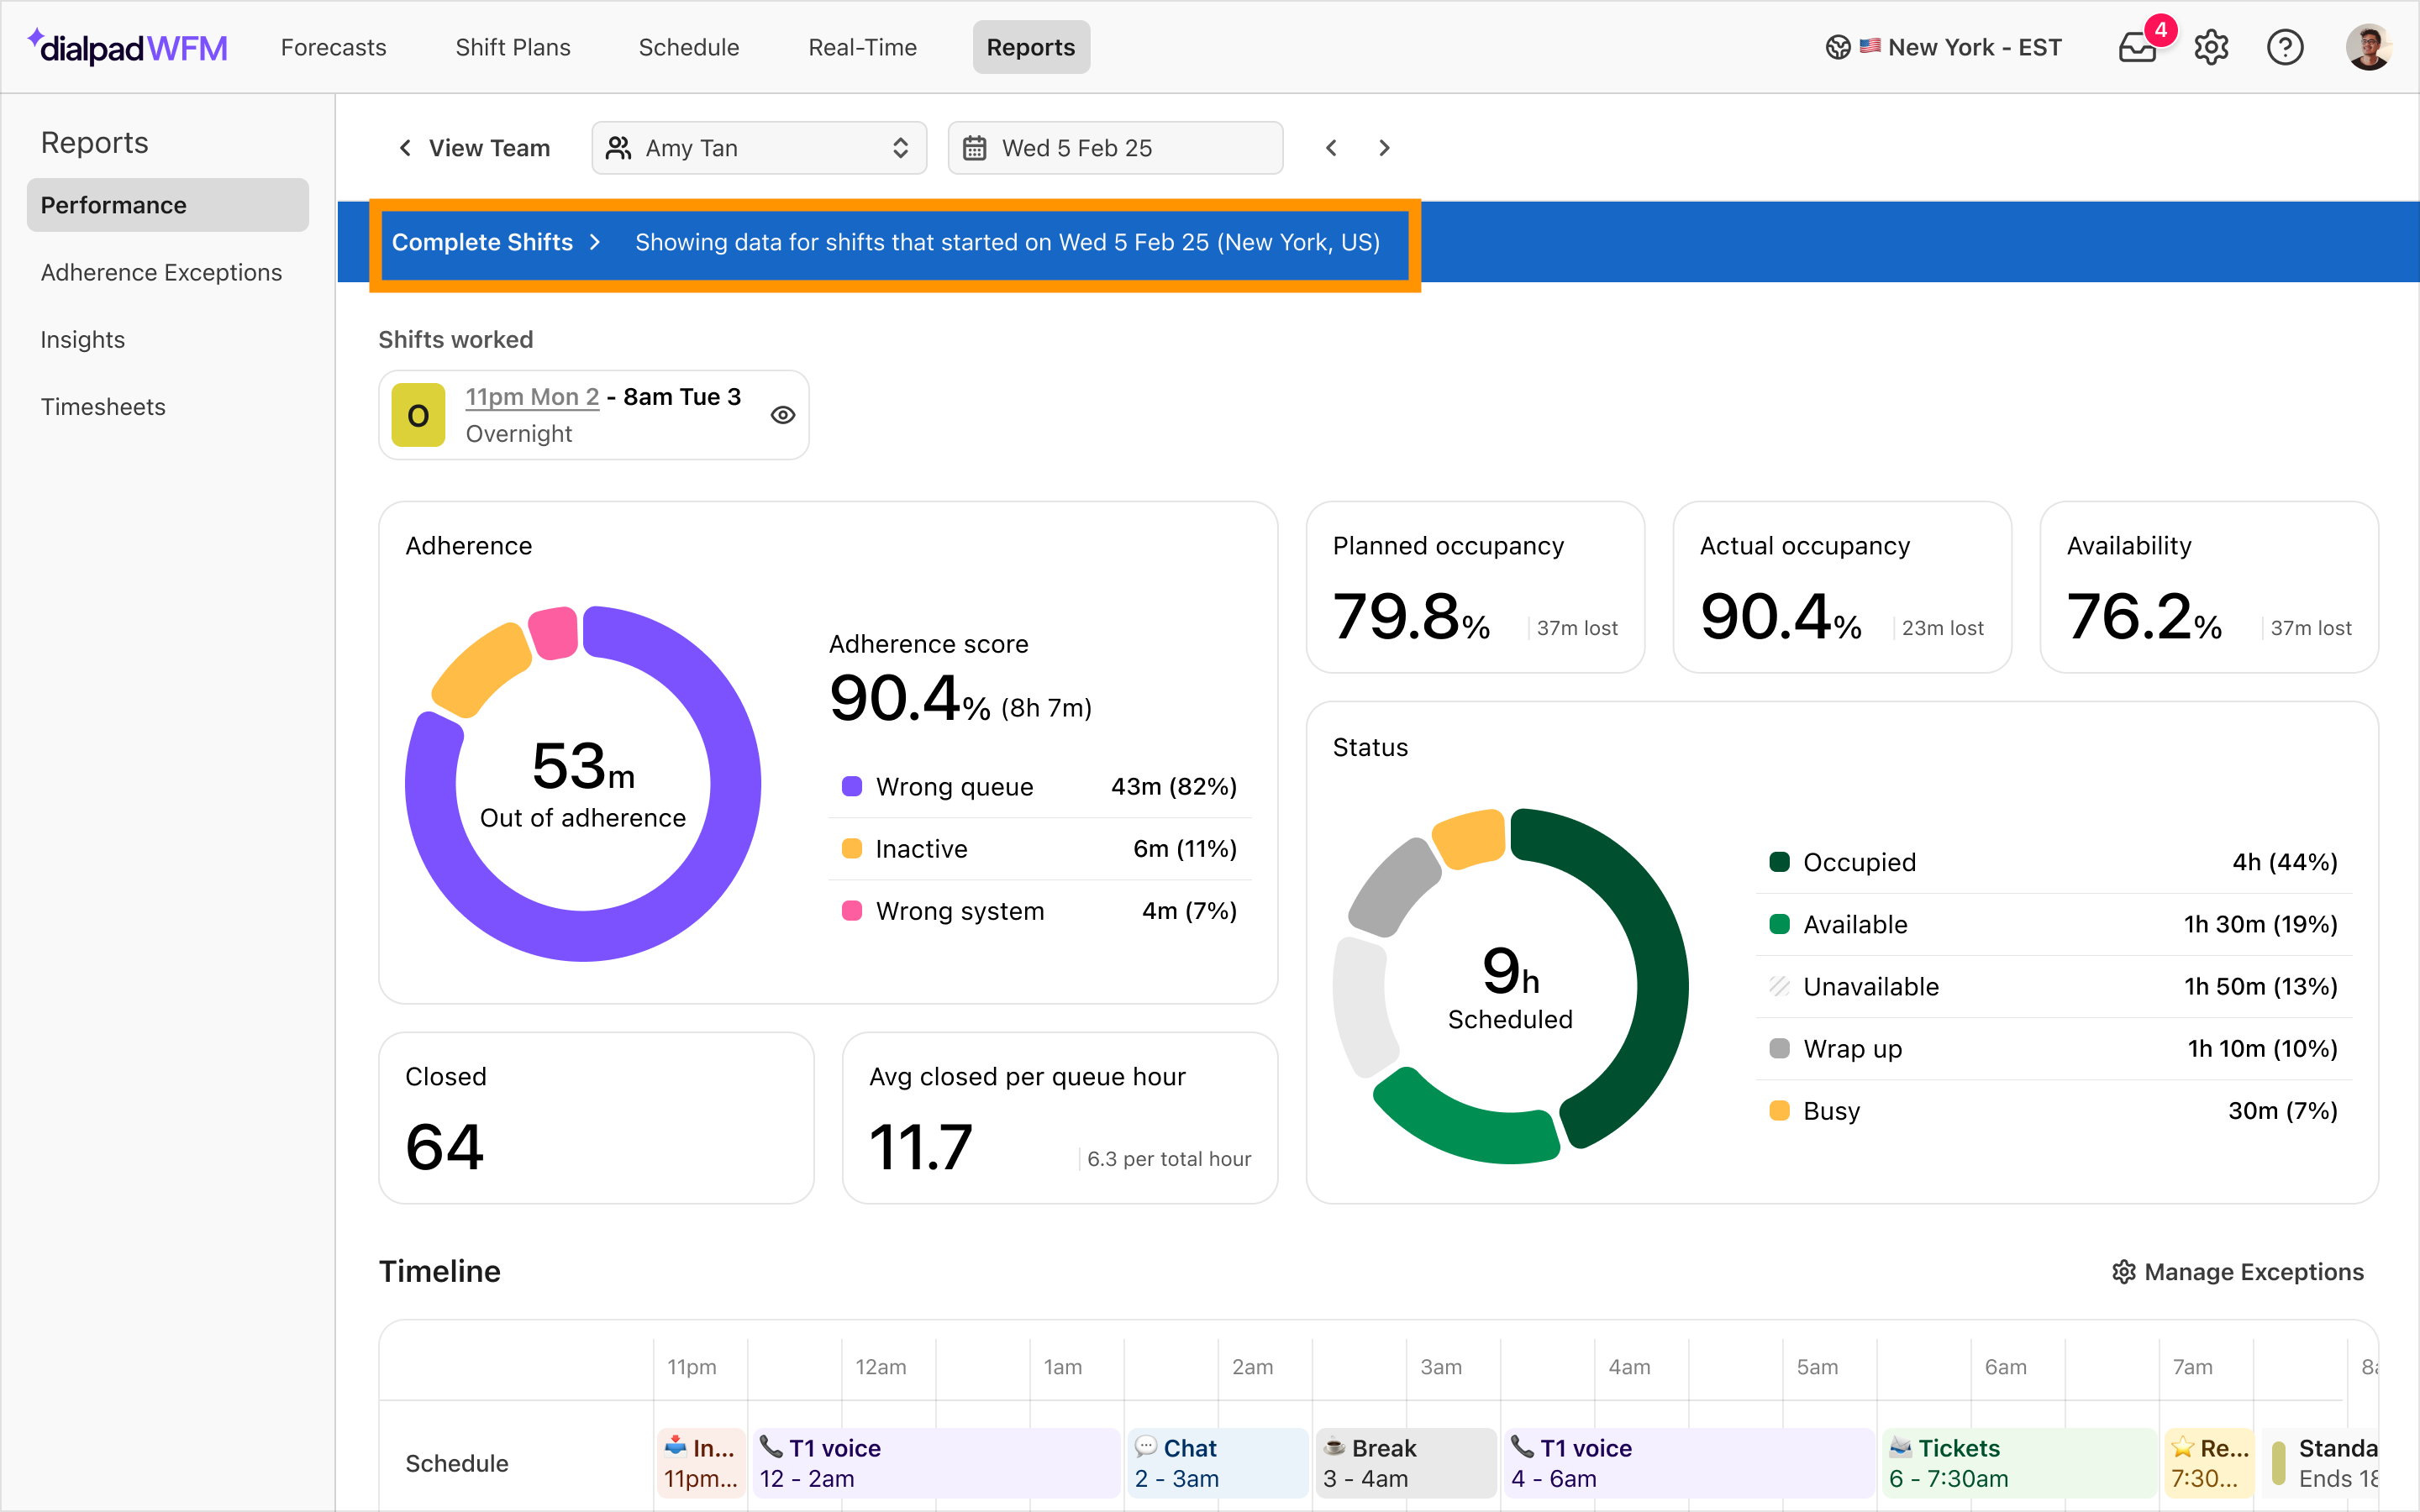Switch to the Schedule tab
This screenshot has width=2420, height=1512.
click(x=689, y=47)
